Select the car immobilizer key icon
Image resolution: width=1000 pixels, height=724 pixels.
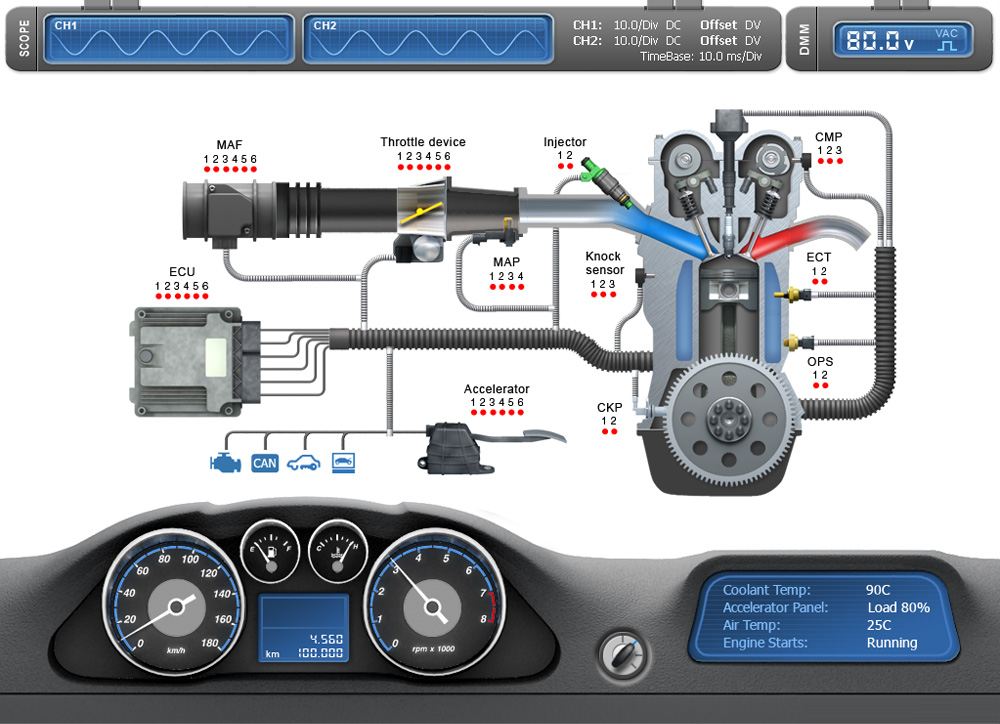point(303,462)
